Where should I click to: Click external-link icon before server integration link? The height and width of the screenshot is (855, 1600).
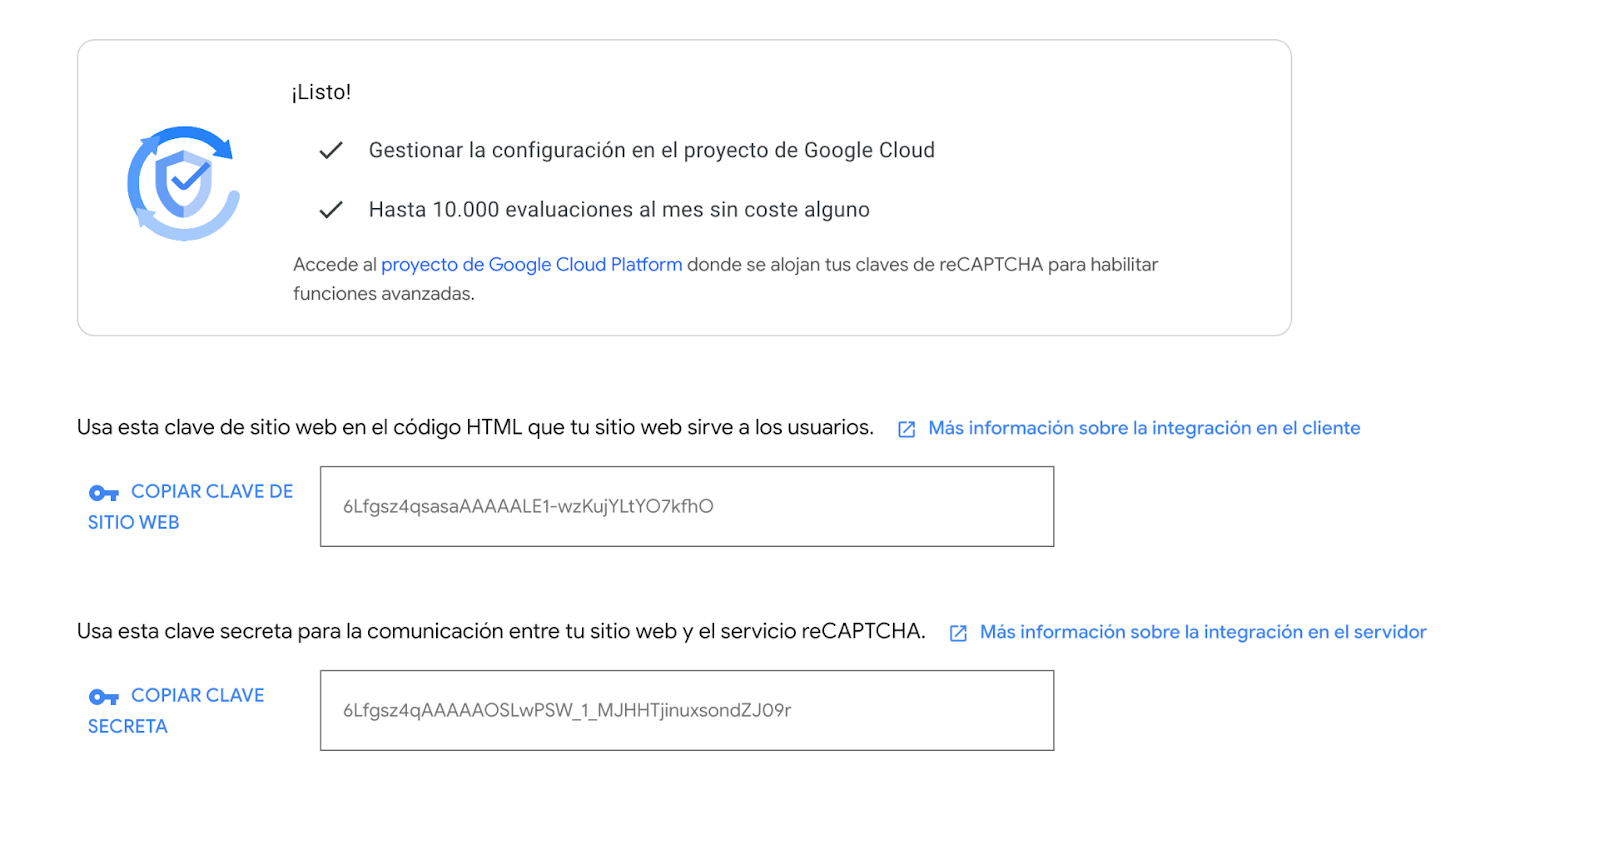pos(958,633)
